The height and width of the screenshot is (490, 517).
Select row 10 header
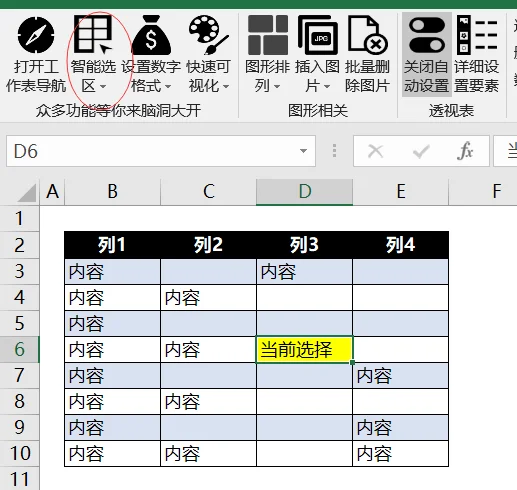[19, 453]
